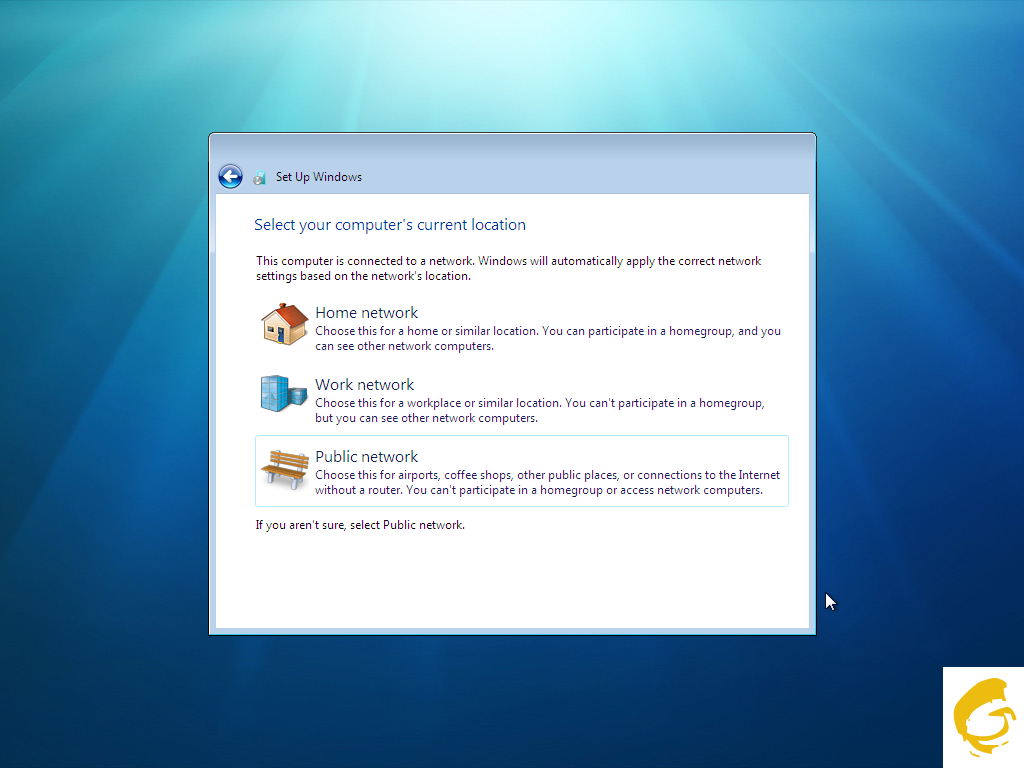Click the yellow logo in the screen corner
Screen dimensions: 1024x768
(x=984, y=718)
